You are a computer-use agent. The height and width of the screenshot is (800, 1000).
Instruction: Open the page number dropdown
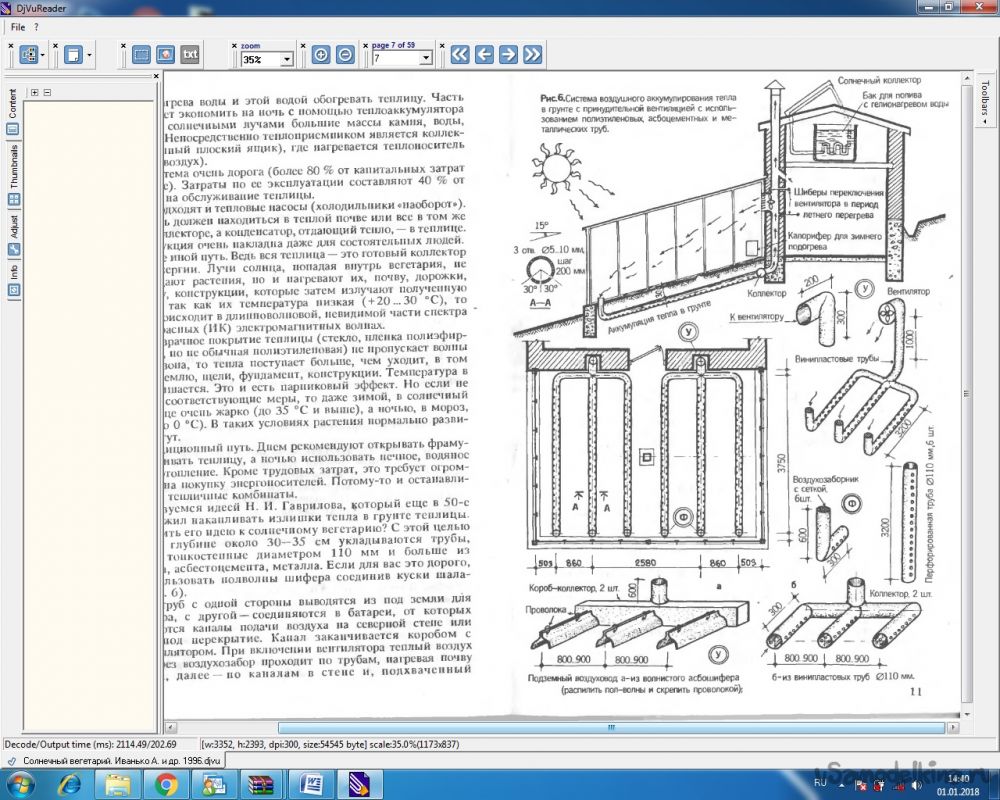click(426, 60)
